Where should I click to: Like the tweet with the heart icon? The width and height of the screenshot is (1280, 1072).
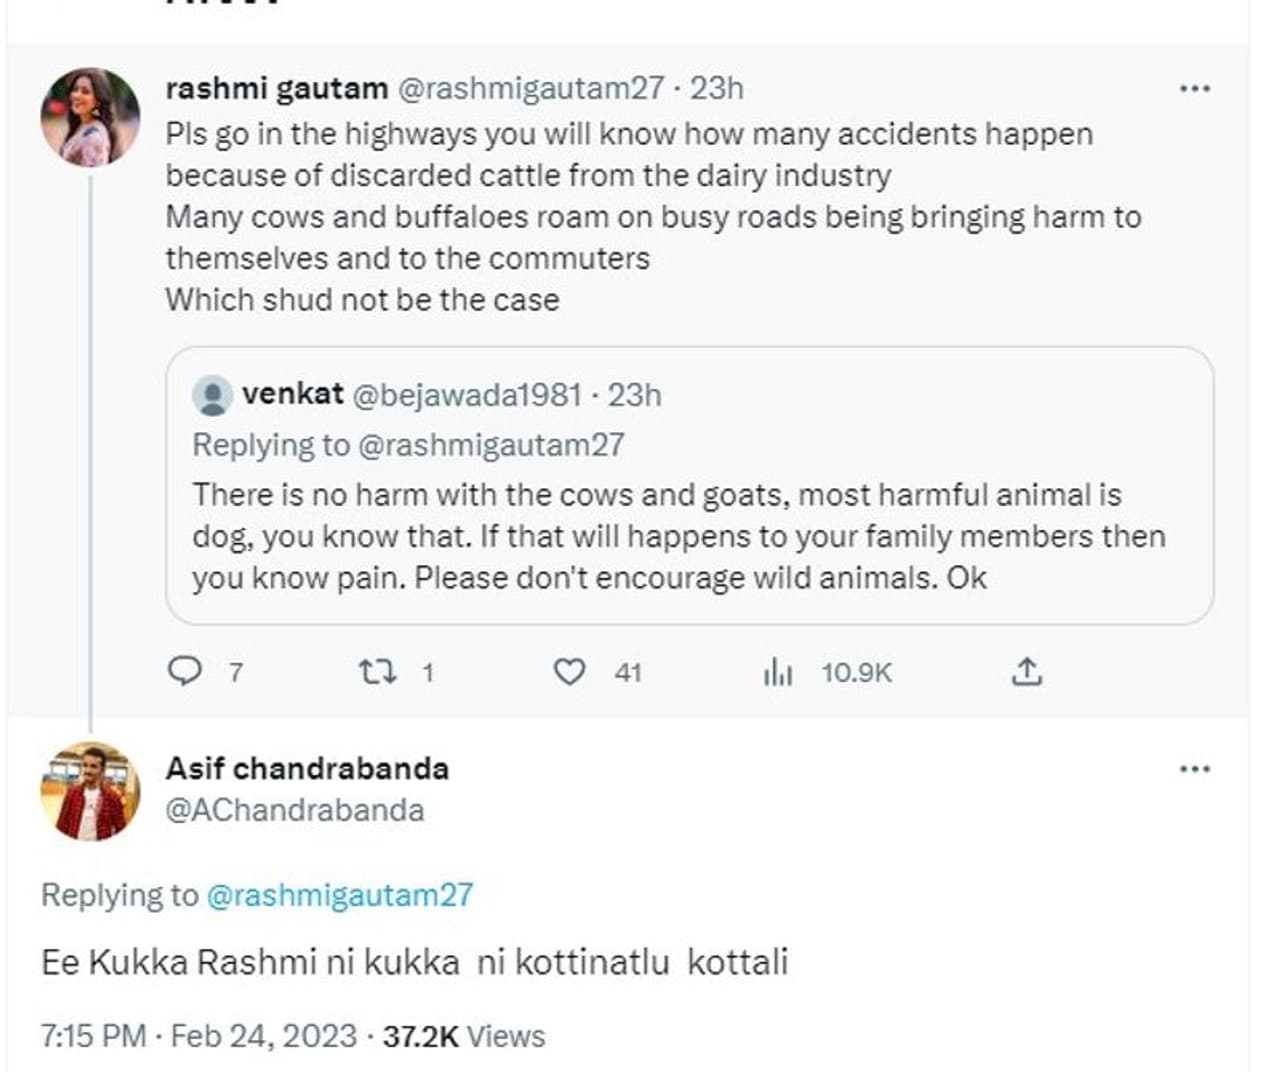pos(569,671)
